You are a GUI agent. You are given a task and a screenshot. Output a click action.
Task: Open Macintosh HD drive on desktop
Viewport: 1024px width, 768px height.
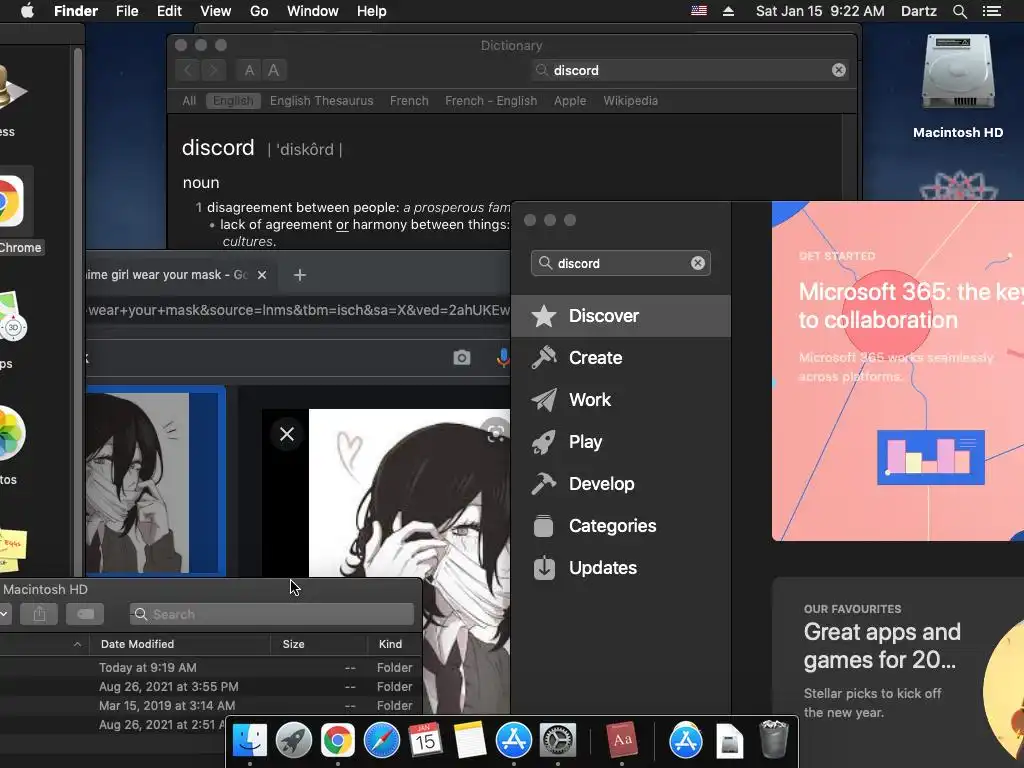958,86
